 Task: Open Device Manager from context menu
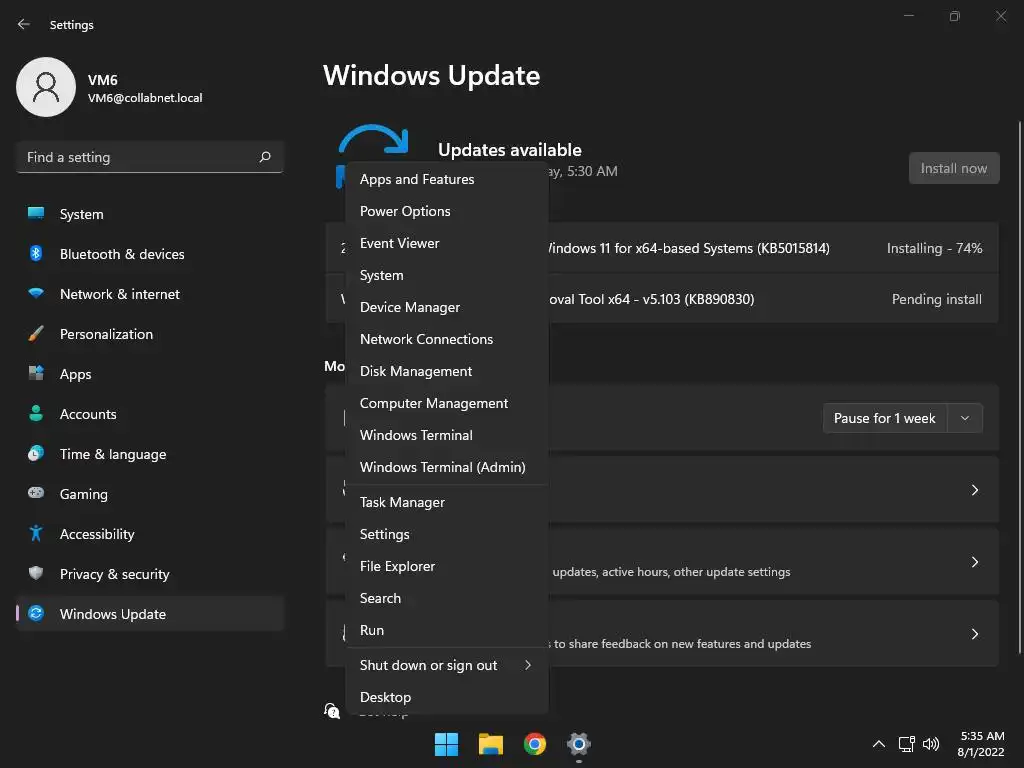(447, 307)
